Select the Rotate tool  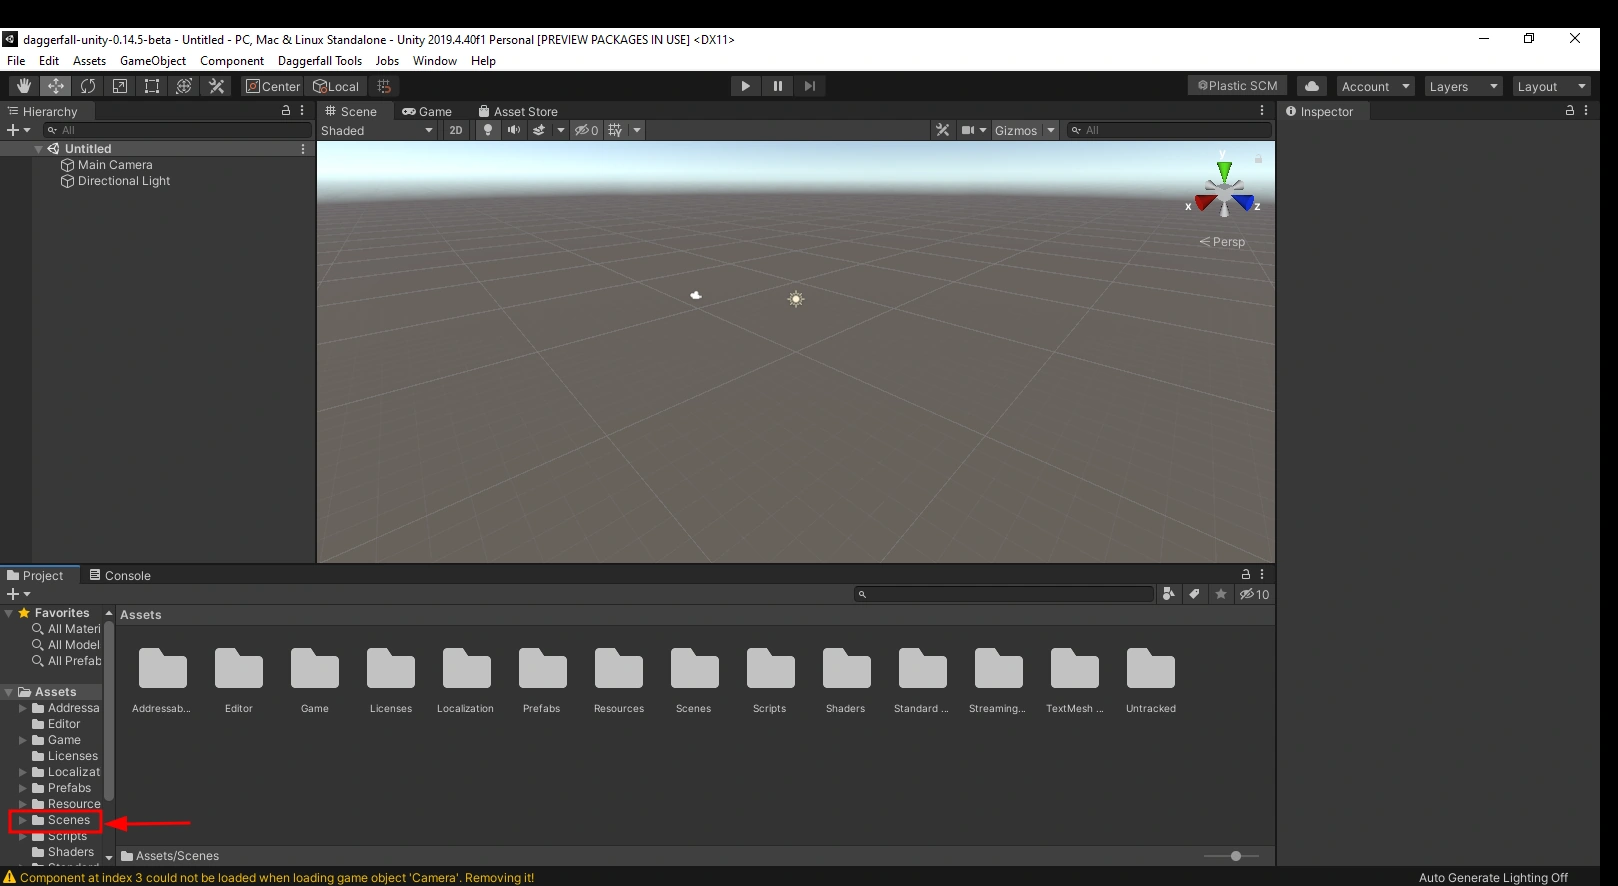click(x=88, y=86)
